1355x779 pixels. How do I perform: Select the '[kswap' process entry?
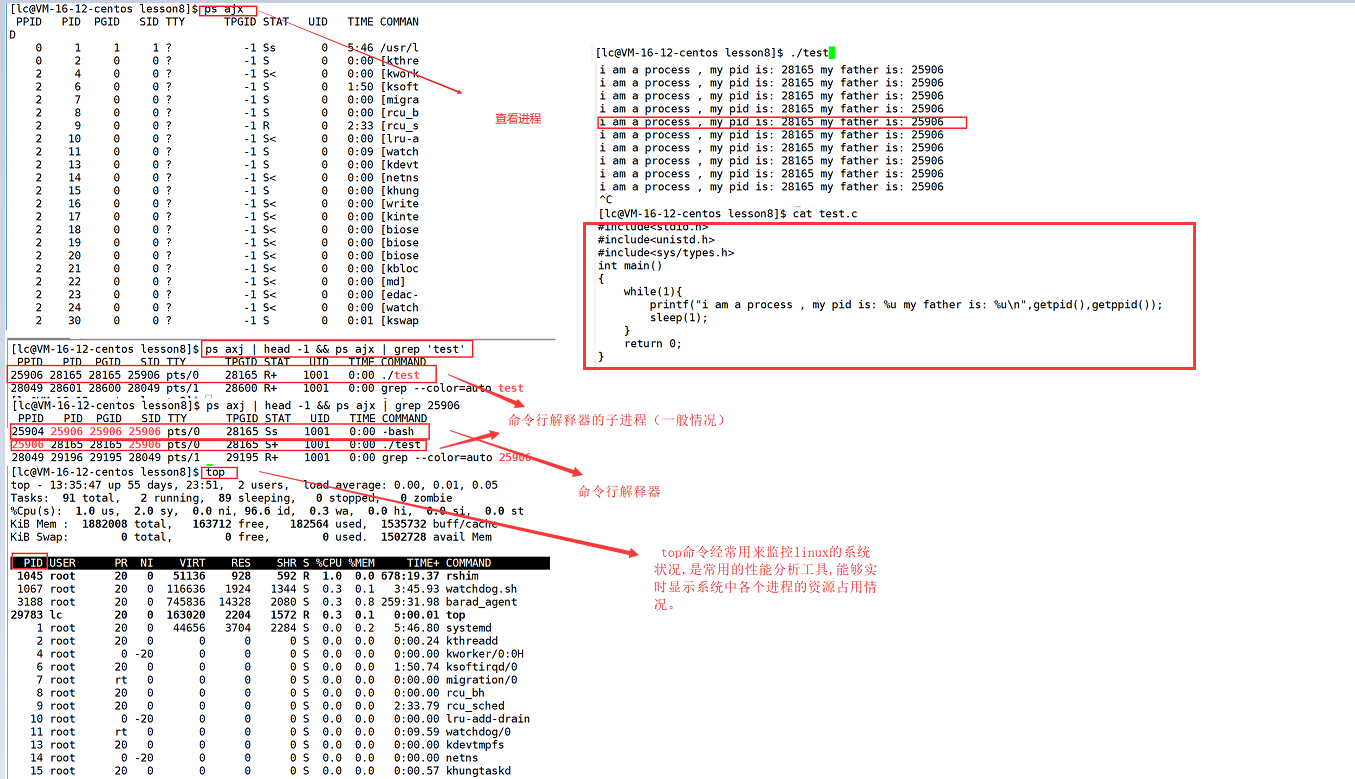click(x=399, y=321)
